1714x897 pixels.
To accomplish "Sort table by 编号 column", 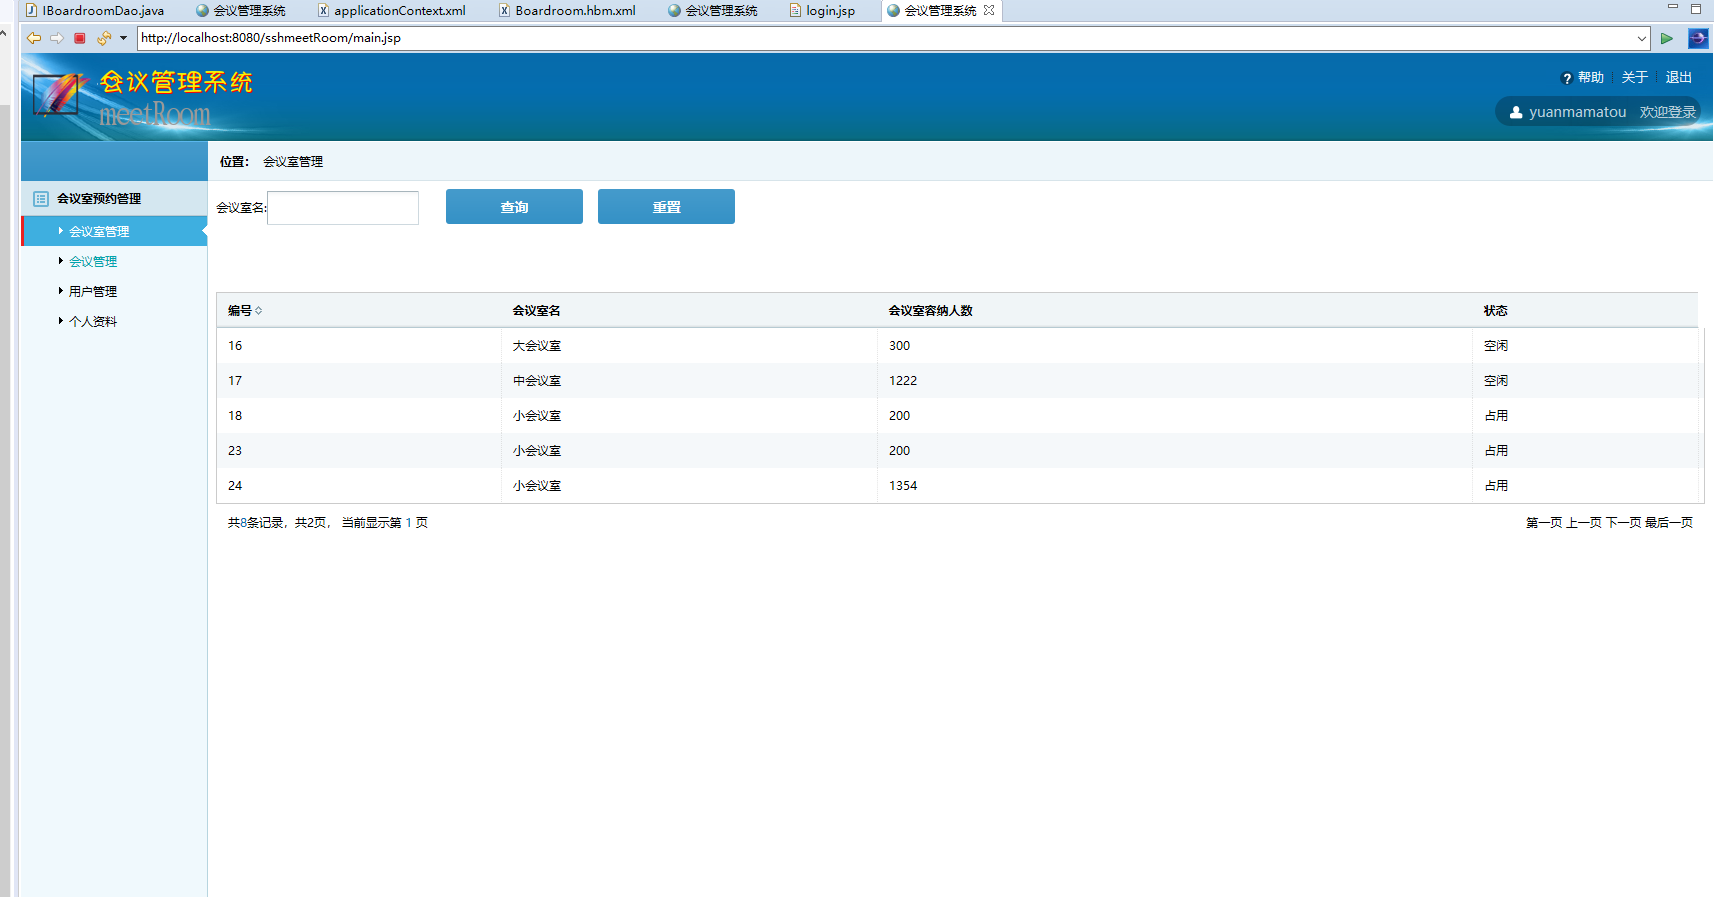I will tap(244, 311).
